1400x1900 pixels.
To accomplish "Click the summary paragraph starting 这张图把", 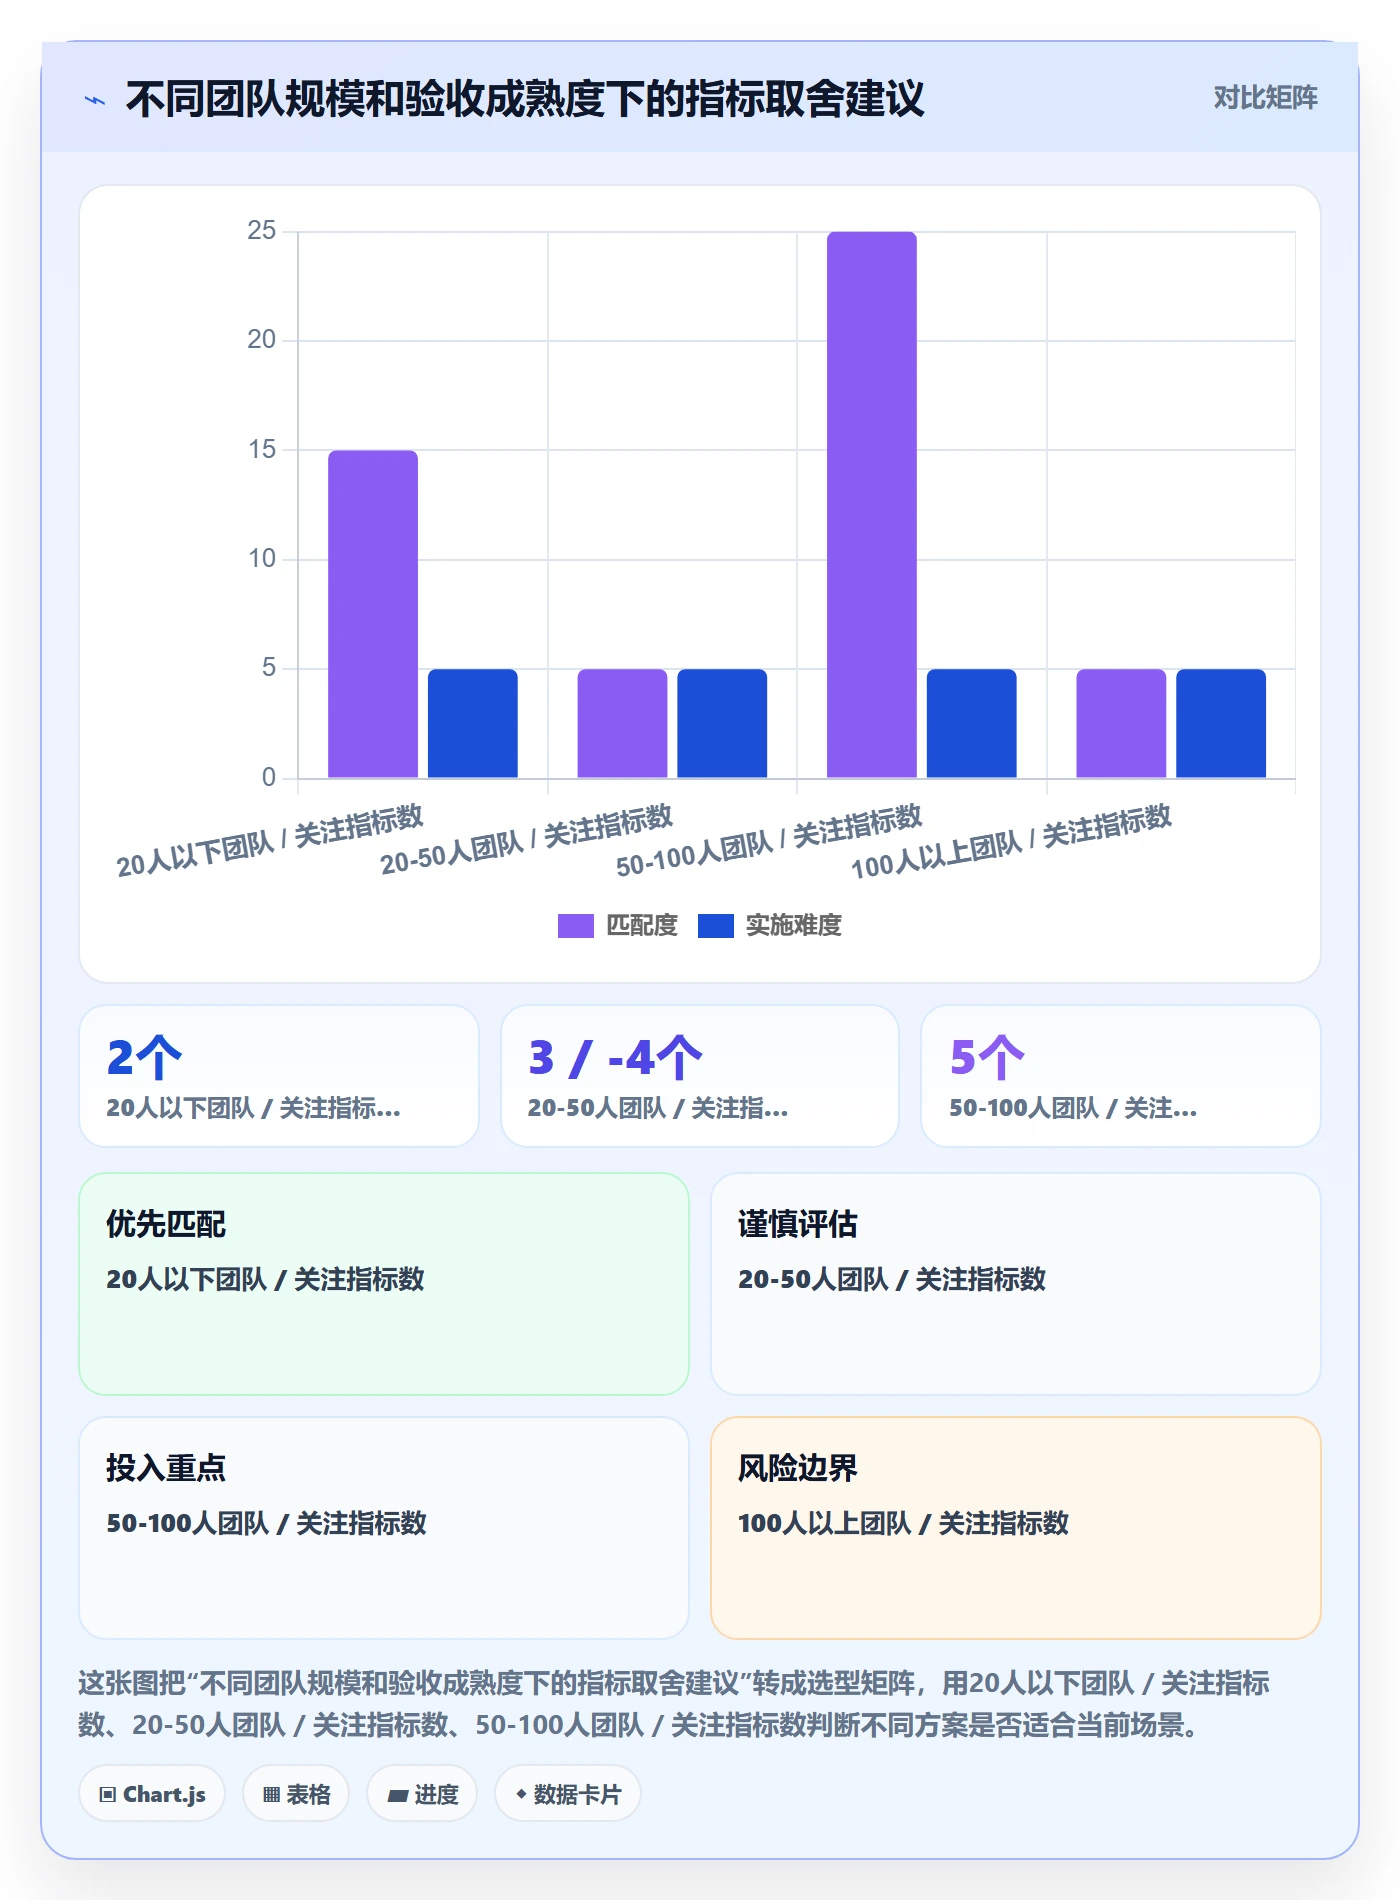I will click(x=674, y=1704).
